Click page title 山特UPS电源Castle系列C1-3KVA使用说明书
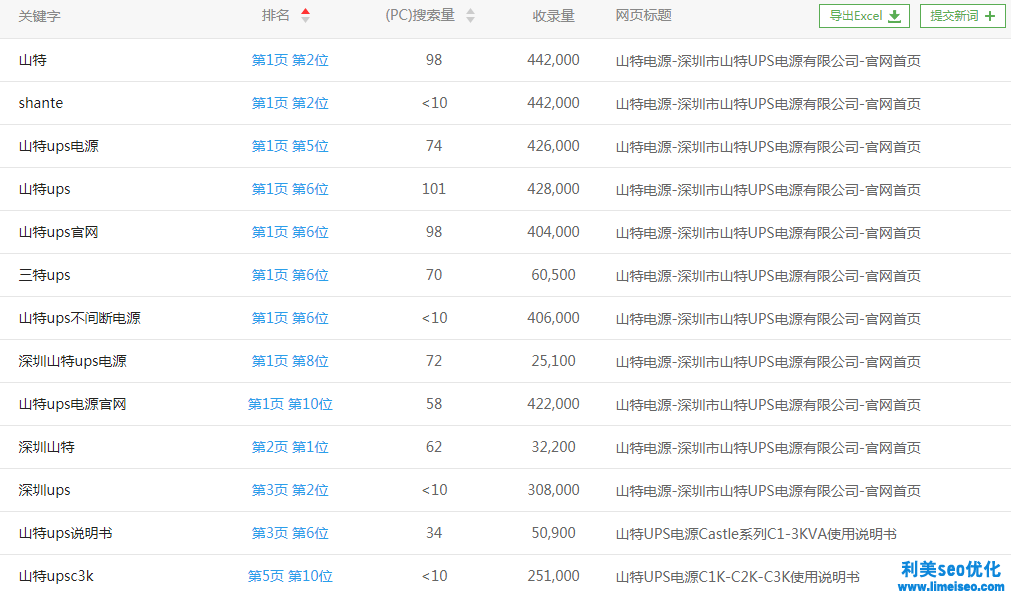Viewport: 1011px width, 597px height. pyautogui.click(x=756, y=534)
